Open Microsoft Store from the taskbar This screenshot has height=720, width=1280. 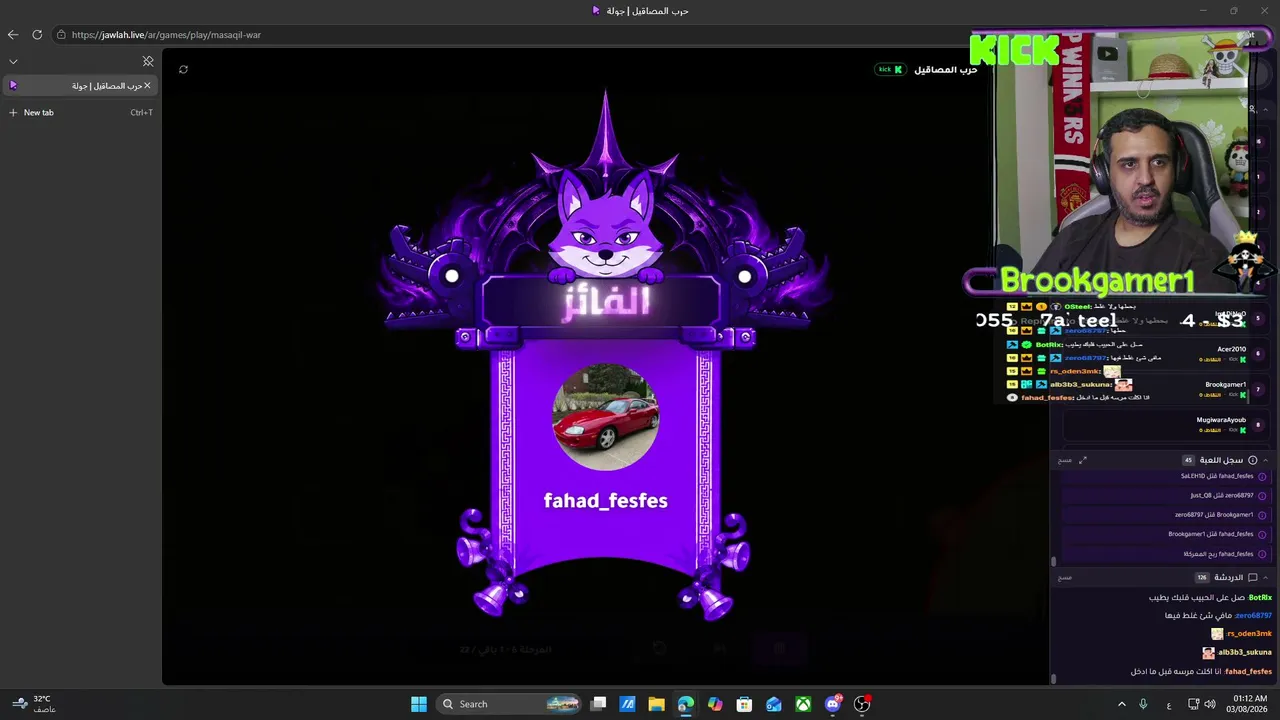point(744,704)
